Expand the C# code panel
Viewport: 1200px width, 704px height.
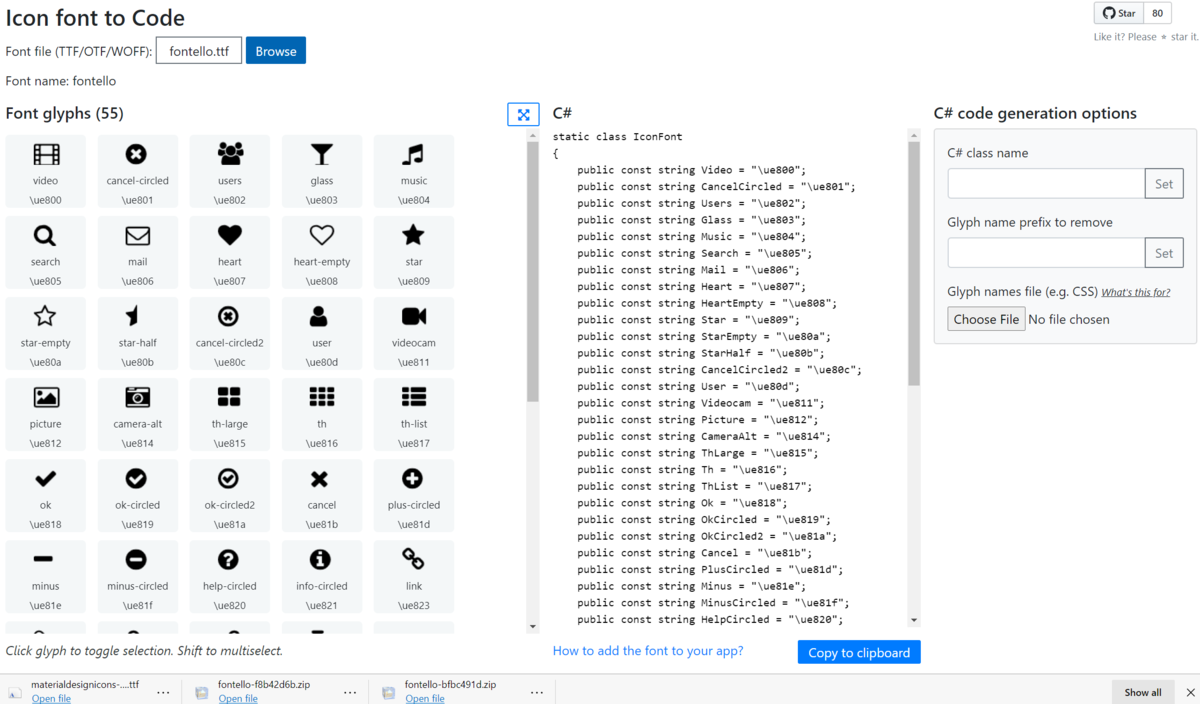[x=524, y=114]
